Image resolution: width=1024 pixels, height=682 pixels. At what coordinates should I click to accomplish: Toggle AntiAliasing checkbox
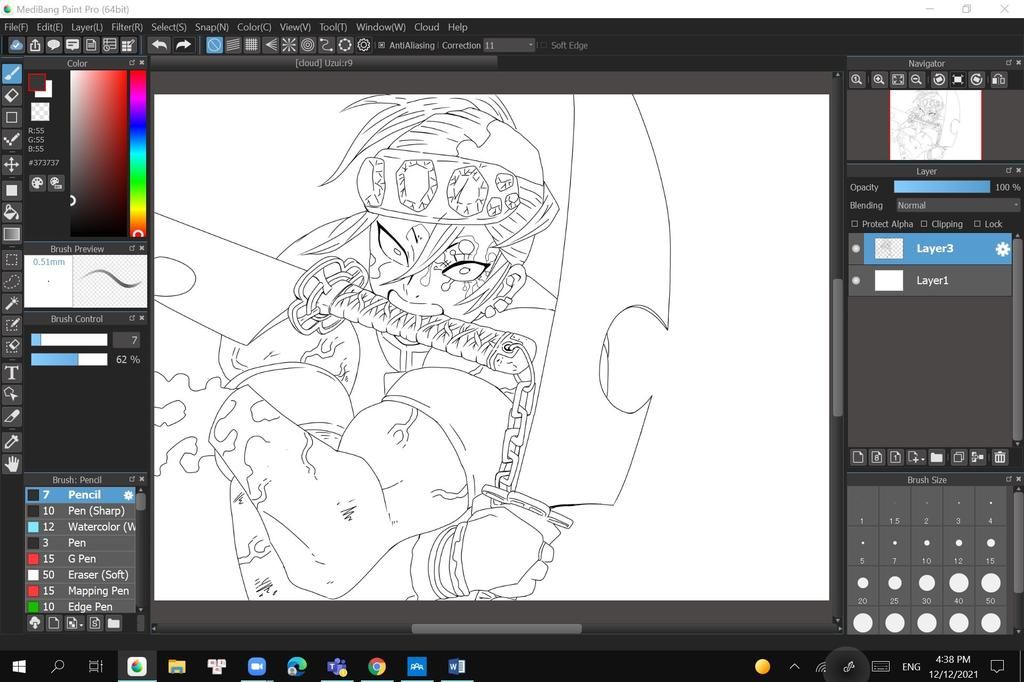pyautogui.click(x=381, y=45)
